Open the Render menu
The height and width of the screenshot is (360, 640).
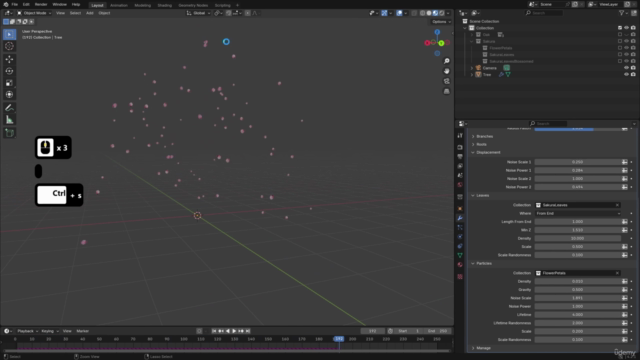click(x=41, y=4)
